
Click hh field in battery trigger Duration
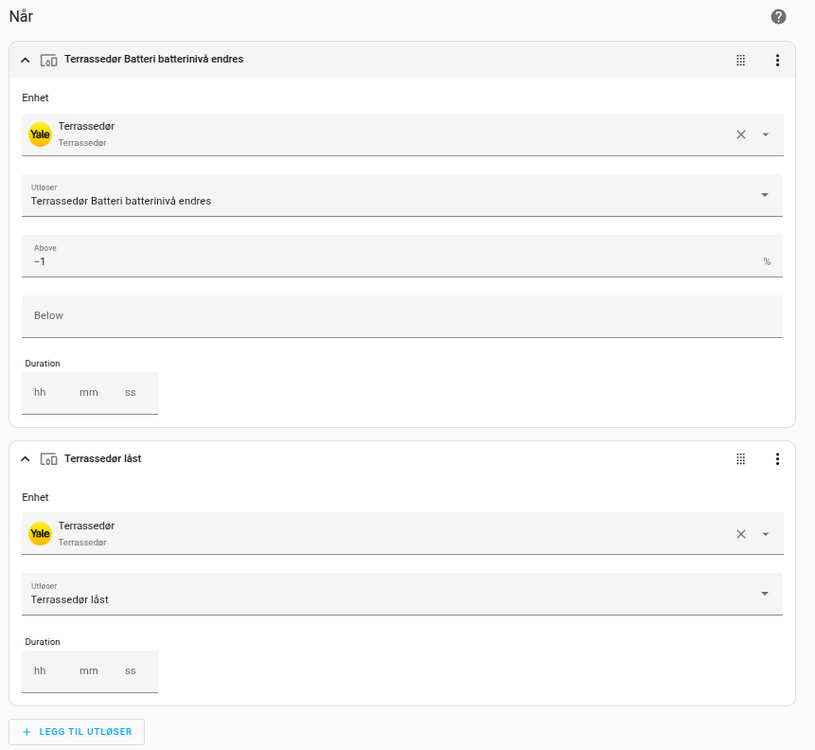[x=41, y=393]
